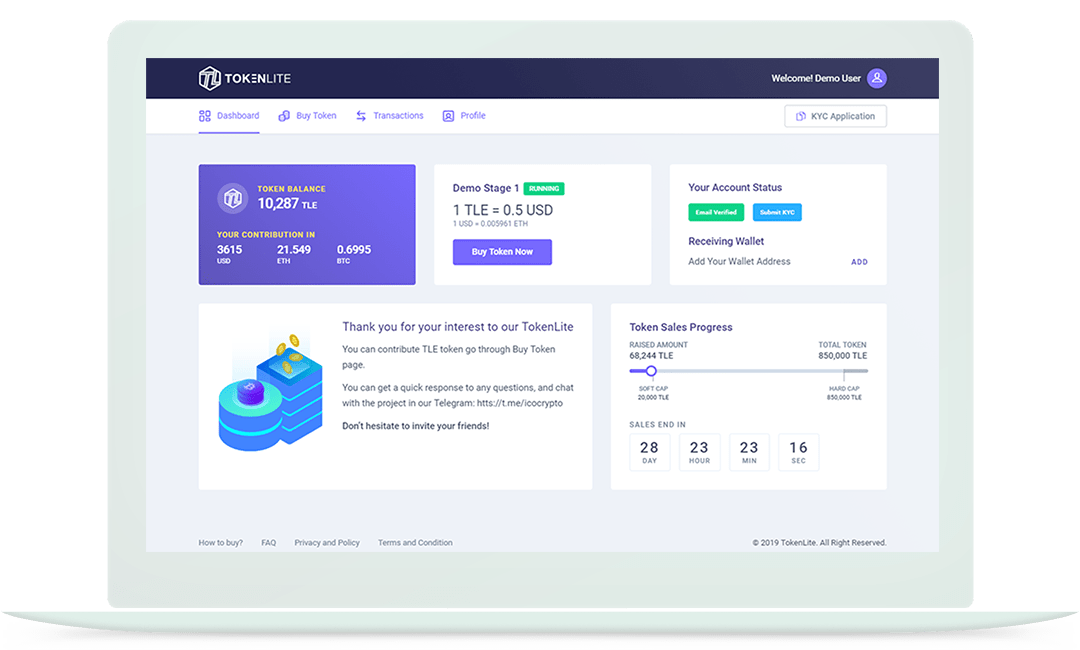Click the token sales progress slider handle

point(651,371)
